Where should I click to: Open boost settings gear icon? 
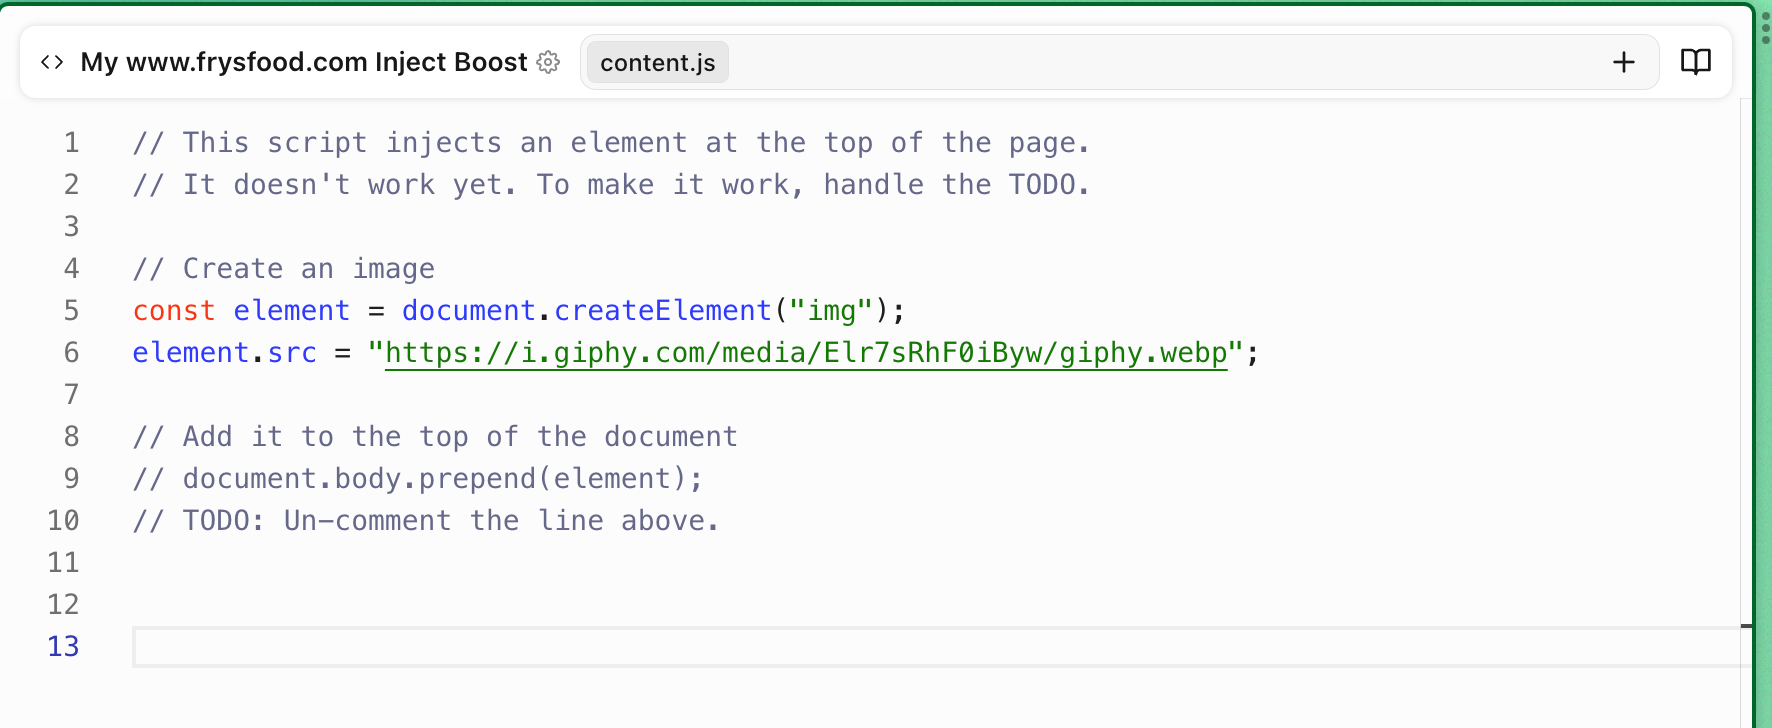(x=548, y=62)
